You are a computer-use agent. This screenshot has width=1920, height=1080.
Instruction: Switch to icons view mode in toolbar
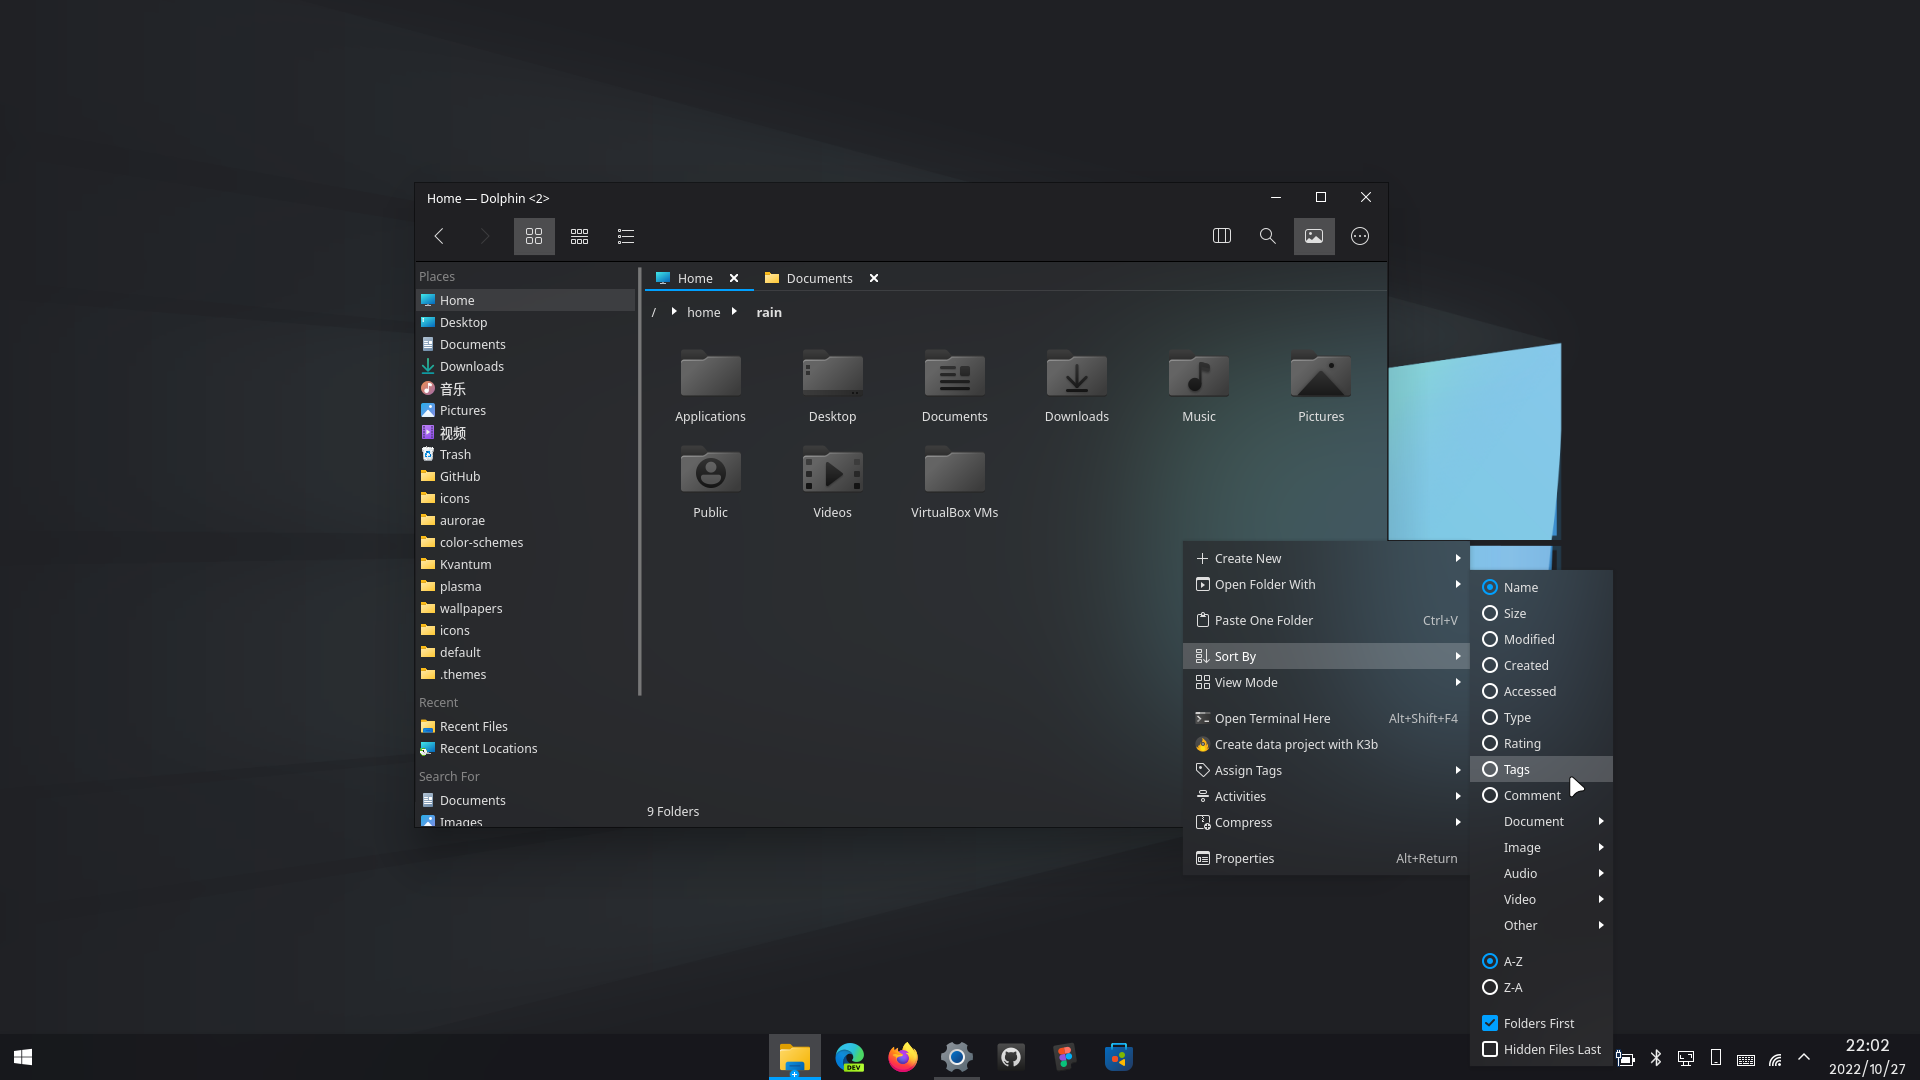click(x=534, y=236)
